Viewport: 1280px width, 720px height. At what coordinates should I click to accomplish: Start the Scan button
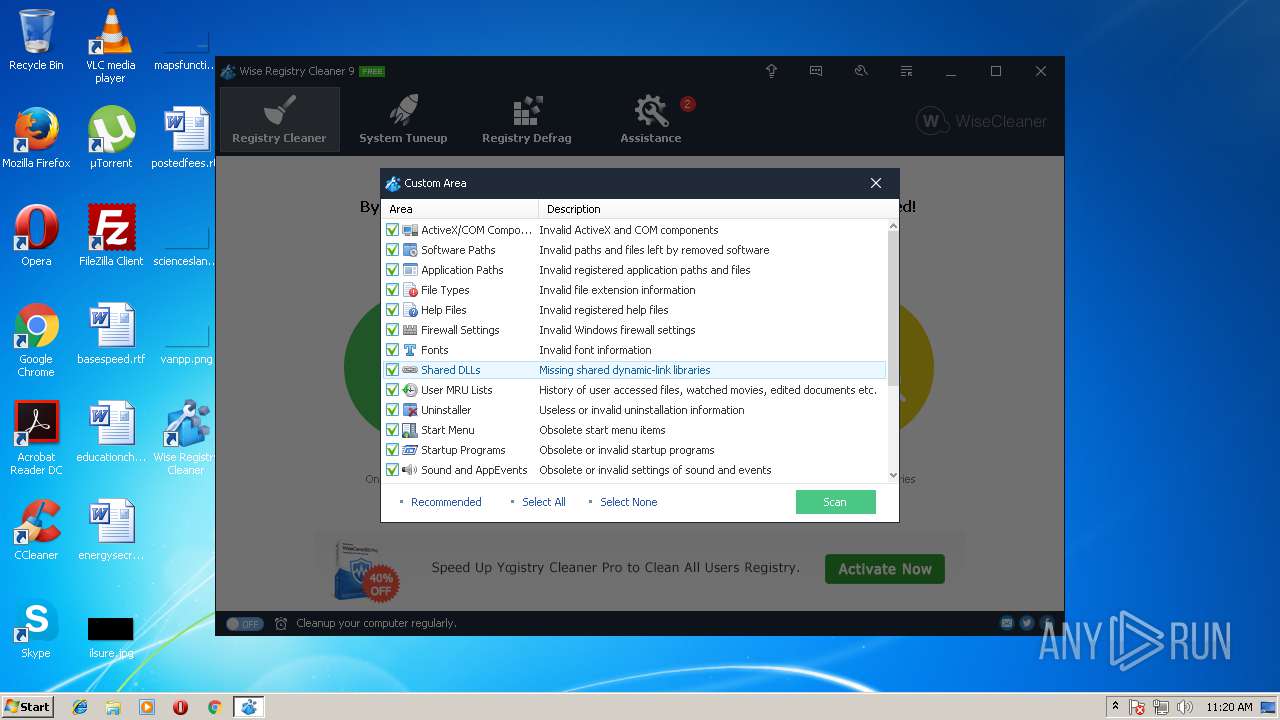(835, 502)
